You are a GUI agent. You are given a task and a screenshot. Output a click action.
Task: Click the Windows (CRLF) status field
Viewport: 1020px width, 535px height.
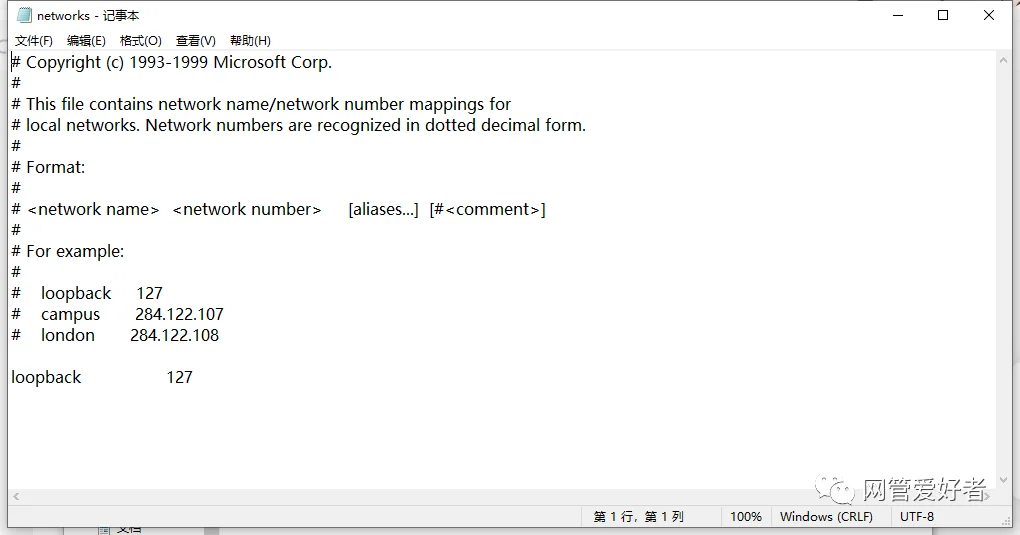(826, 516)
